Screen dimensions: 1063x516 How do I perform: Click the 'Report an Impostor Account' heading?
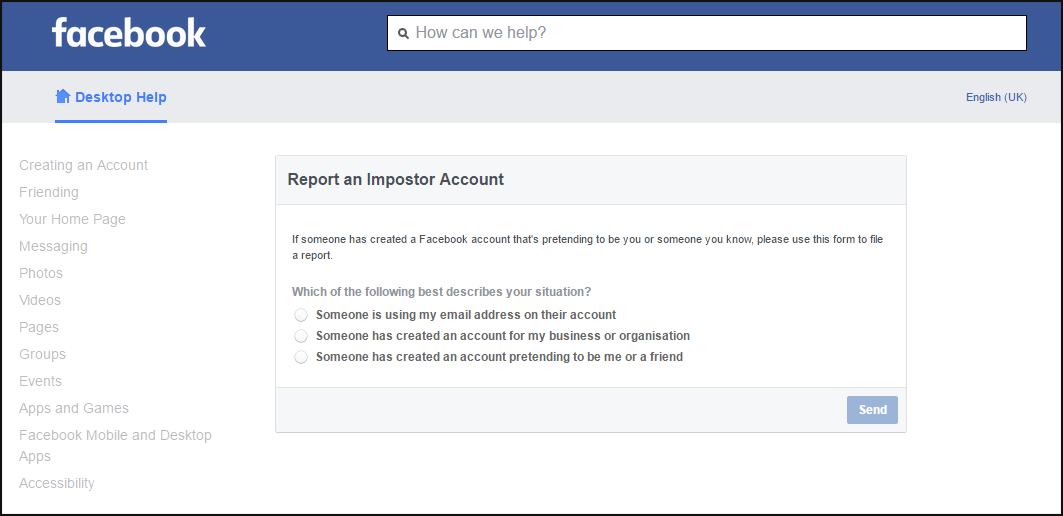point(396,180)
